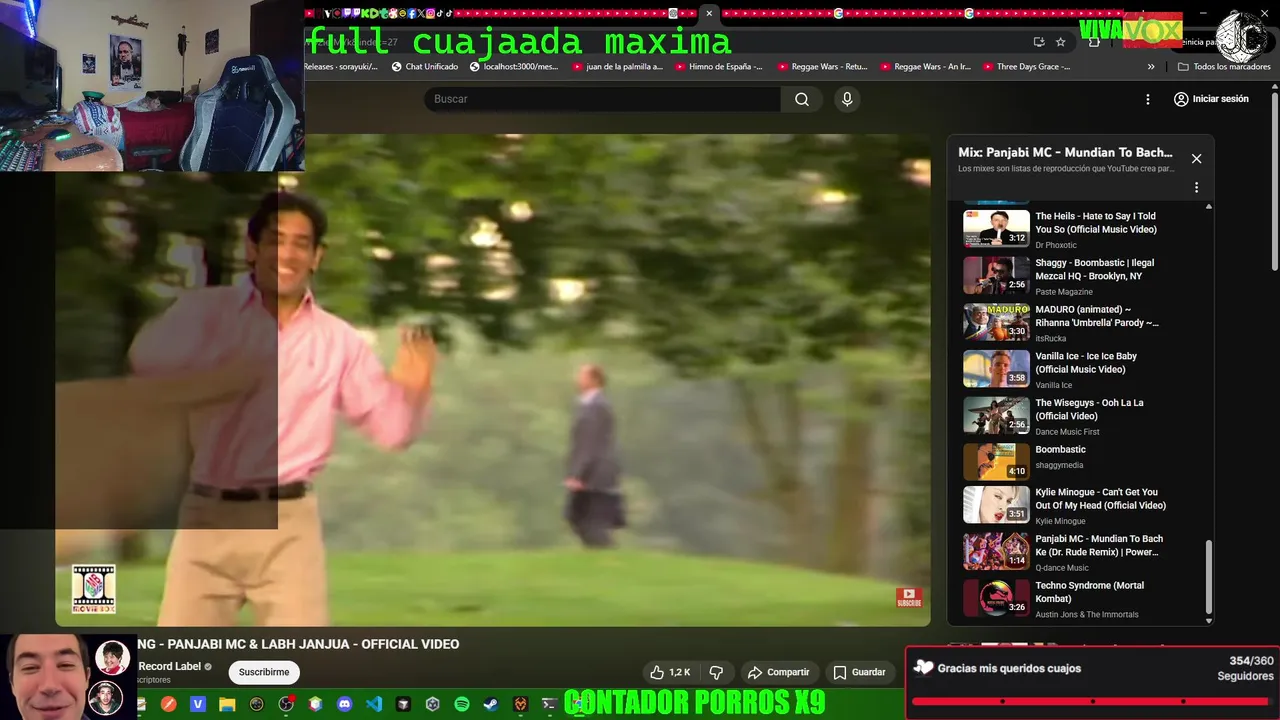The width and height of the screenshot is (1280, 720).
Task: Open Three Days Grace bookmark
Action: [x=1026, y=67]
